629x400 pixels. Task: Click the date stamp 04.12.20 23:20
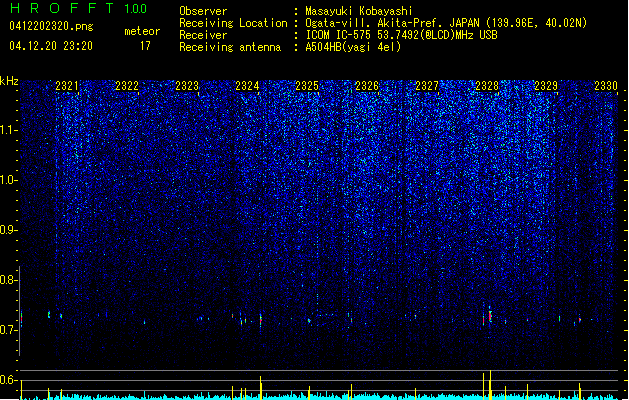coord(51,46)
